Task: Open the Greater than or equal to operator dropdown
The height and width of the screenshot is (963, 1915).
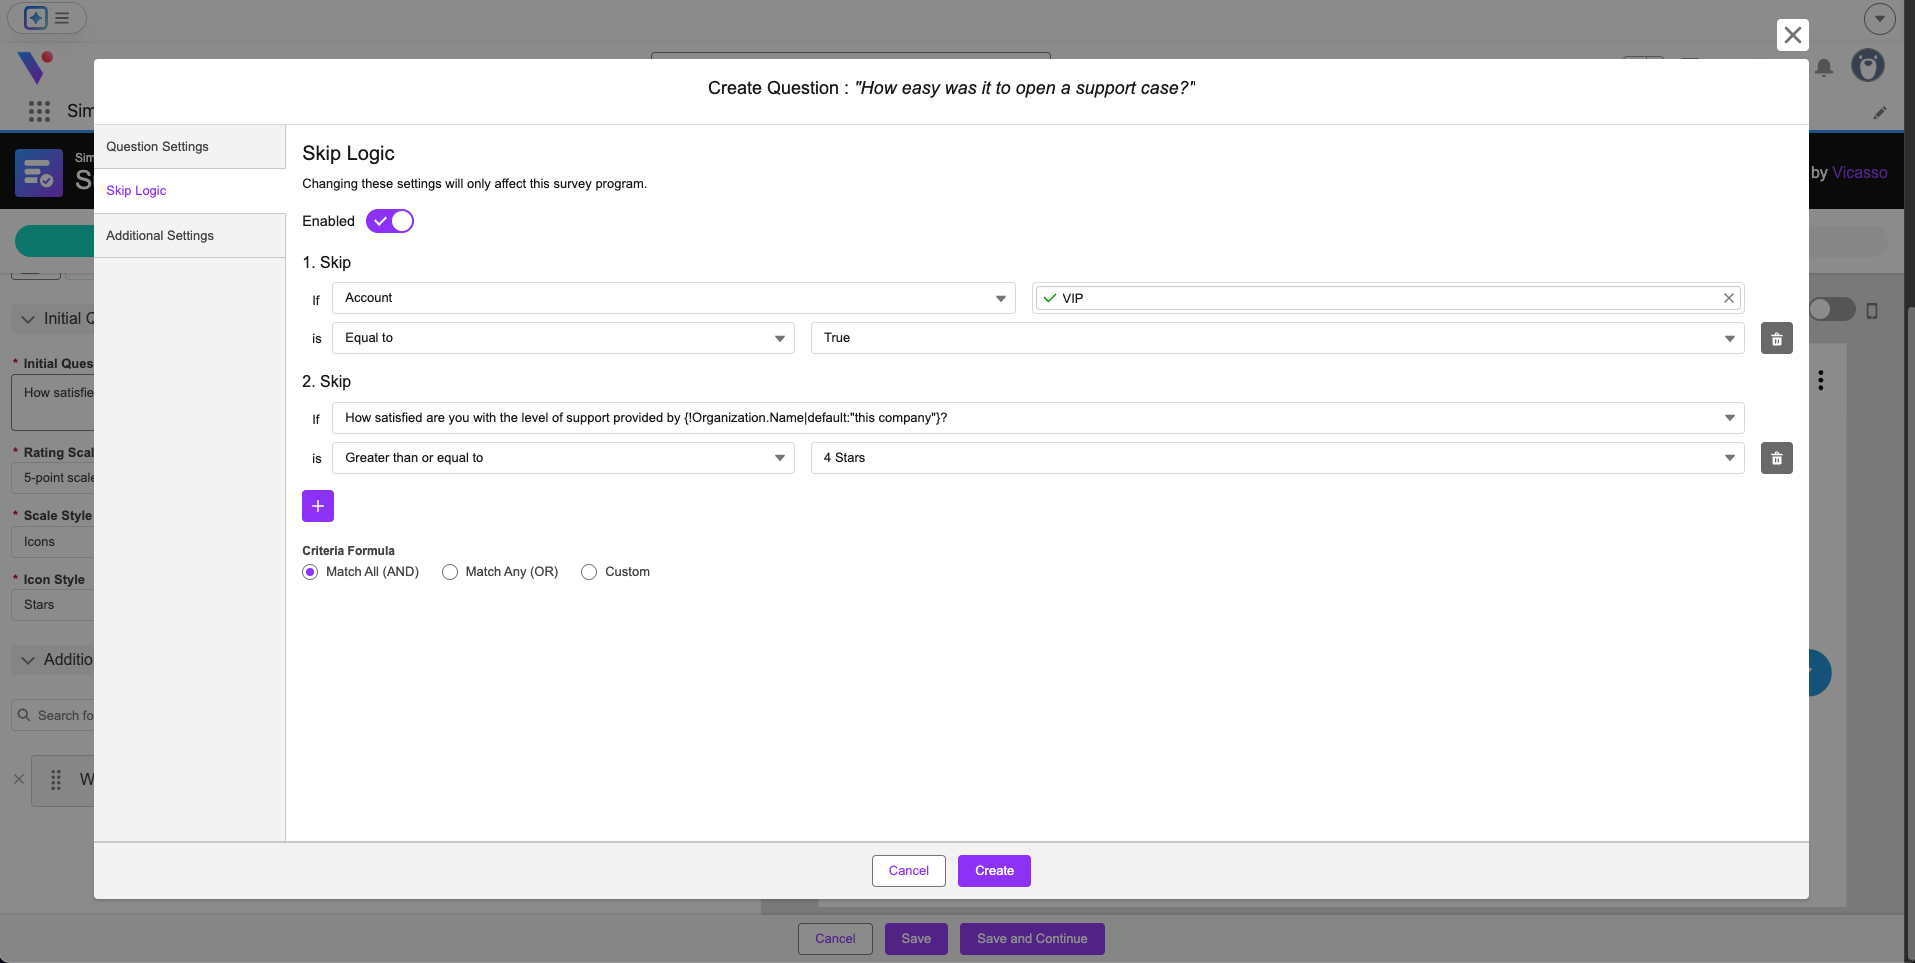Action: point(563,458)
